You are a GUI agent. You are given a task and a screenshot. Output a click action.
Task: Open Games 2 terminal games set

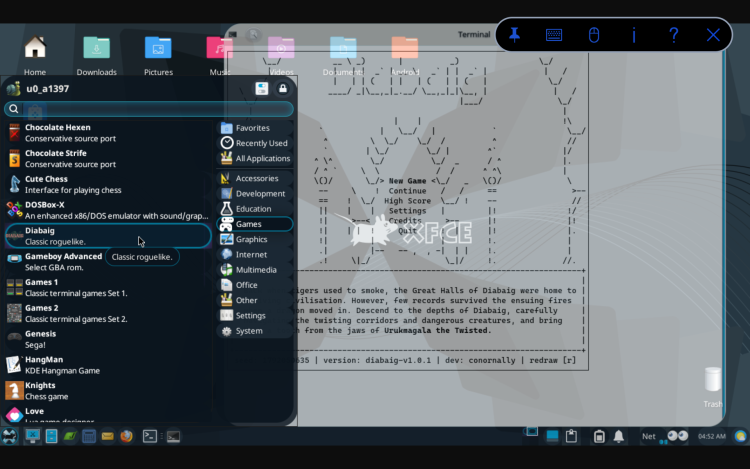coord(109,314)
